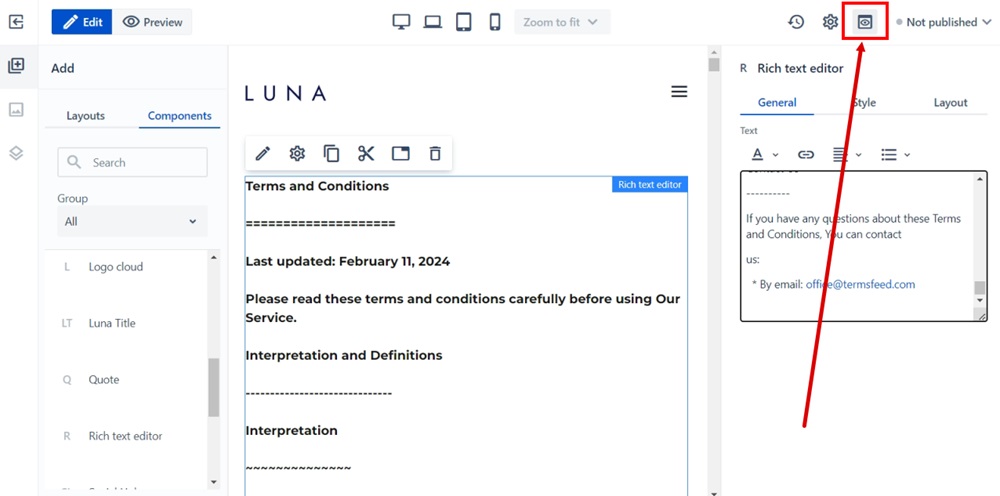Switch to Edit mode

(82, 22)
